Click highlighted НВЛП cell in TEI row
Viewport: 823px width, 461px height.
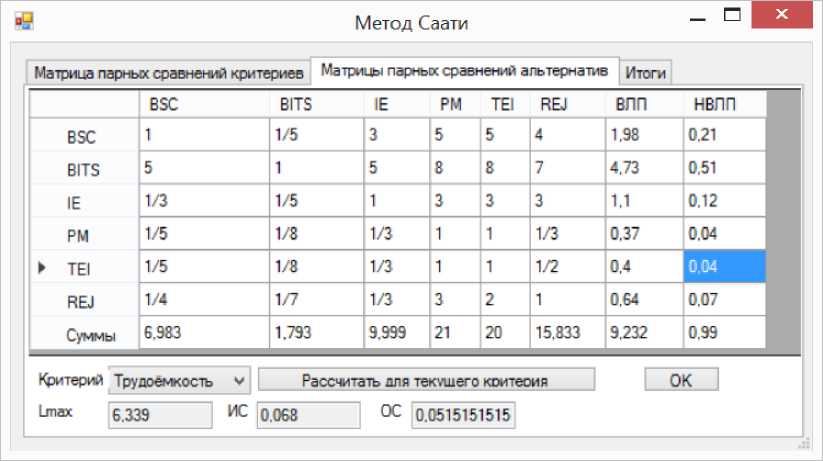724,267
